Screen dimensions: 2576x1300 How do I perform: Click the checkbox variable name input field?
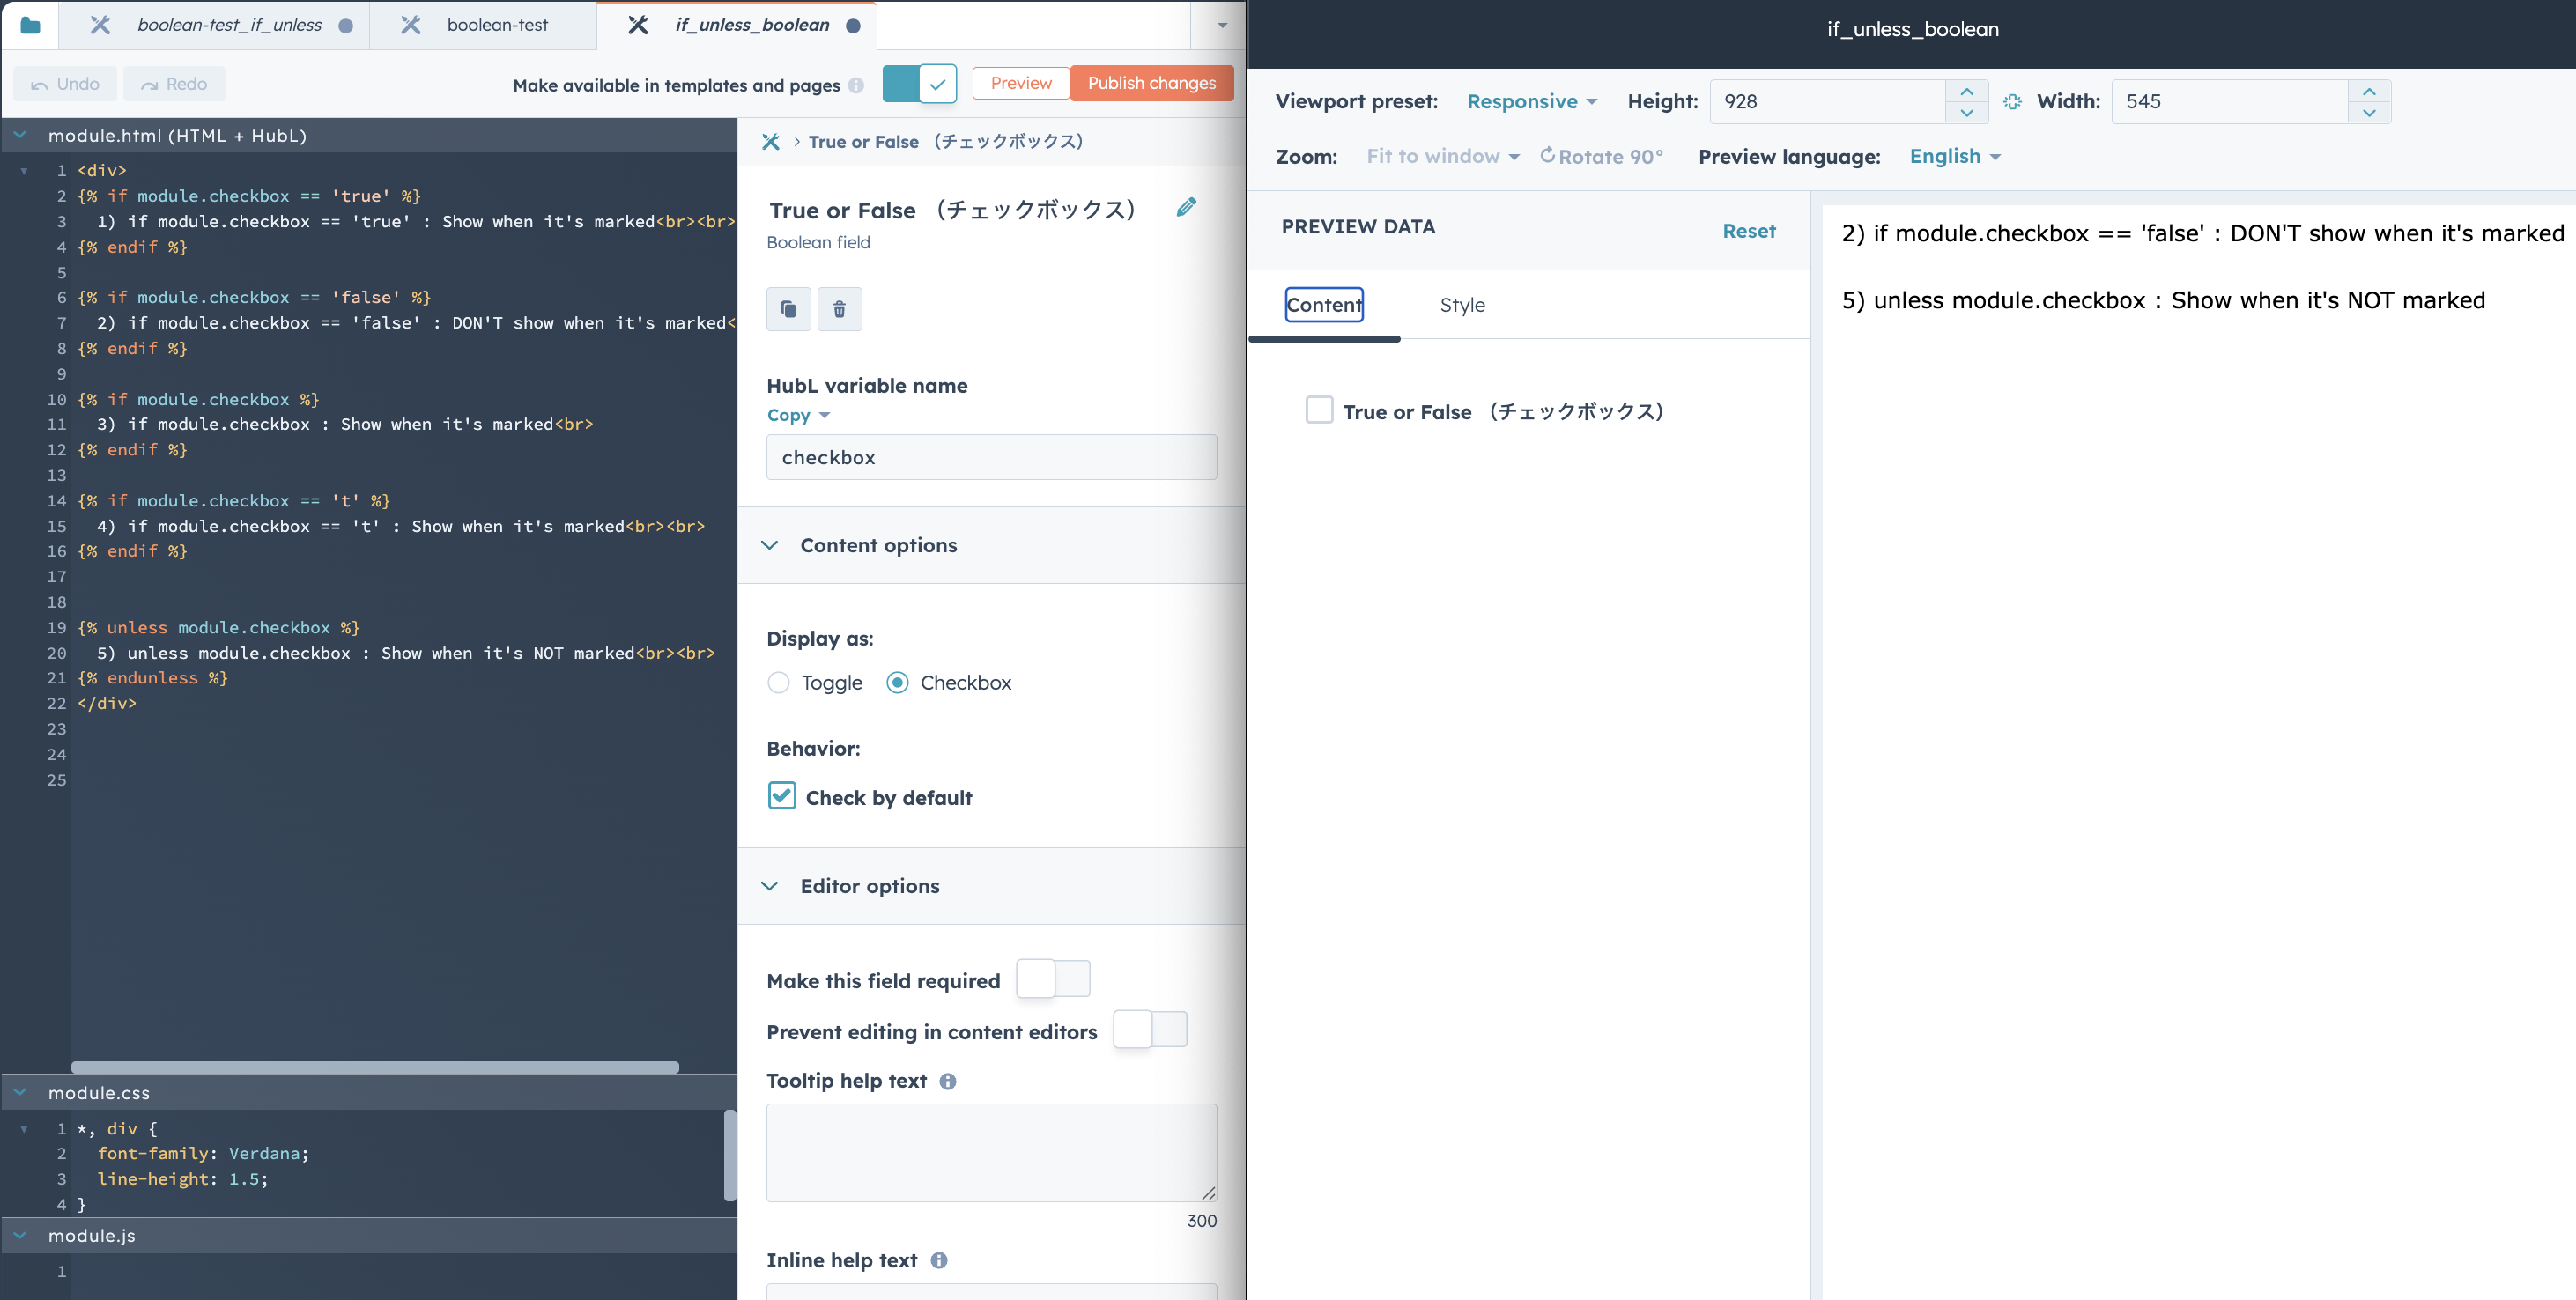point(990,457)
